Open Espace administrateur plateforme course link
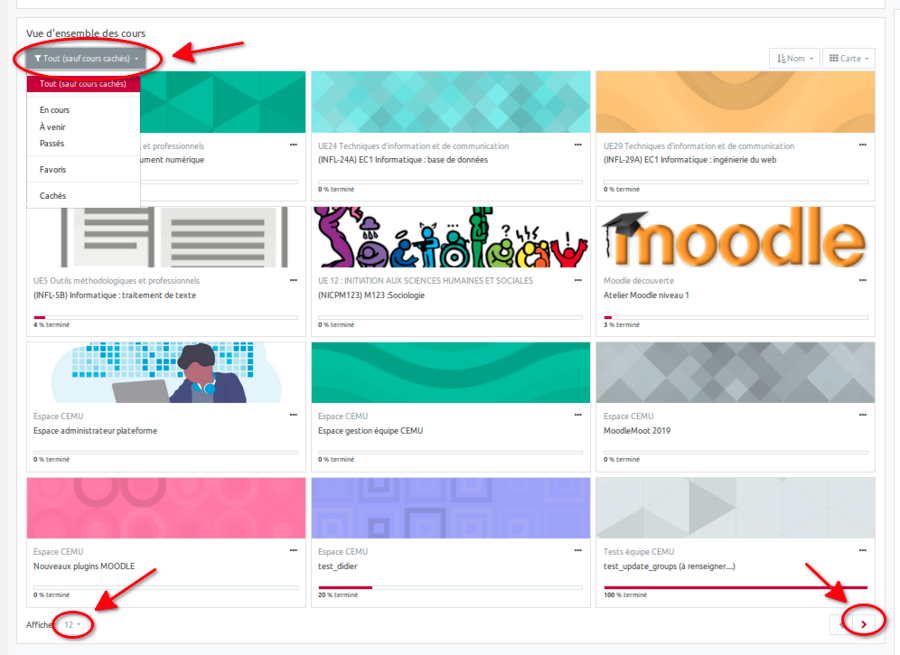 95,431
